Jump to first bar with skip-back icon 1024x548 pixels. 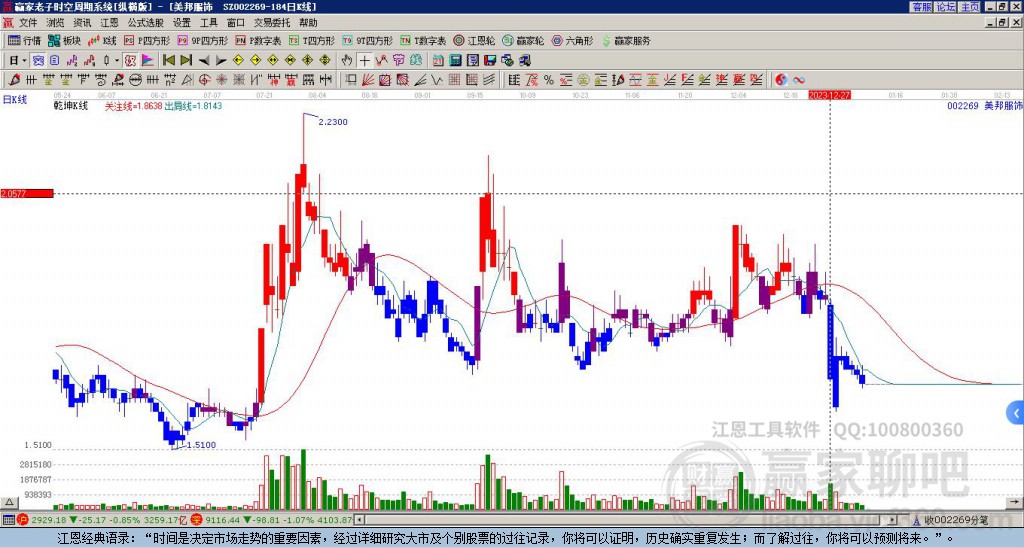coord(168,60)
